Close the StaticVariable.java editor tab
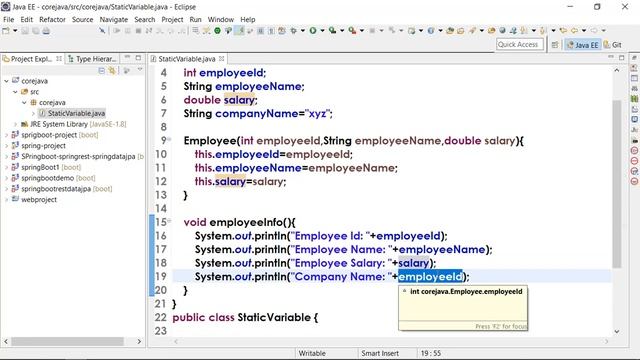 (222, 59)
